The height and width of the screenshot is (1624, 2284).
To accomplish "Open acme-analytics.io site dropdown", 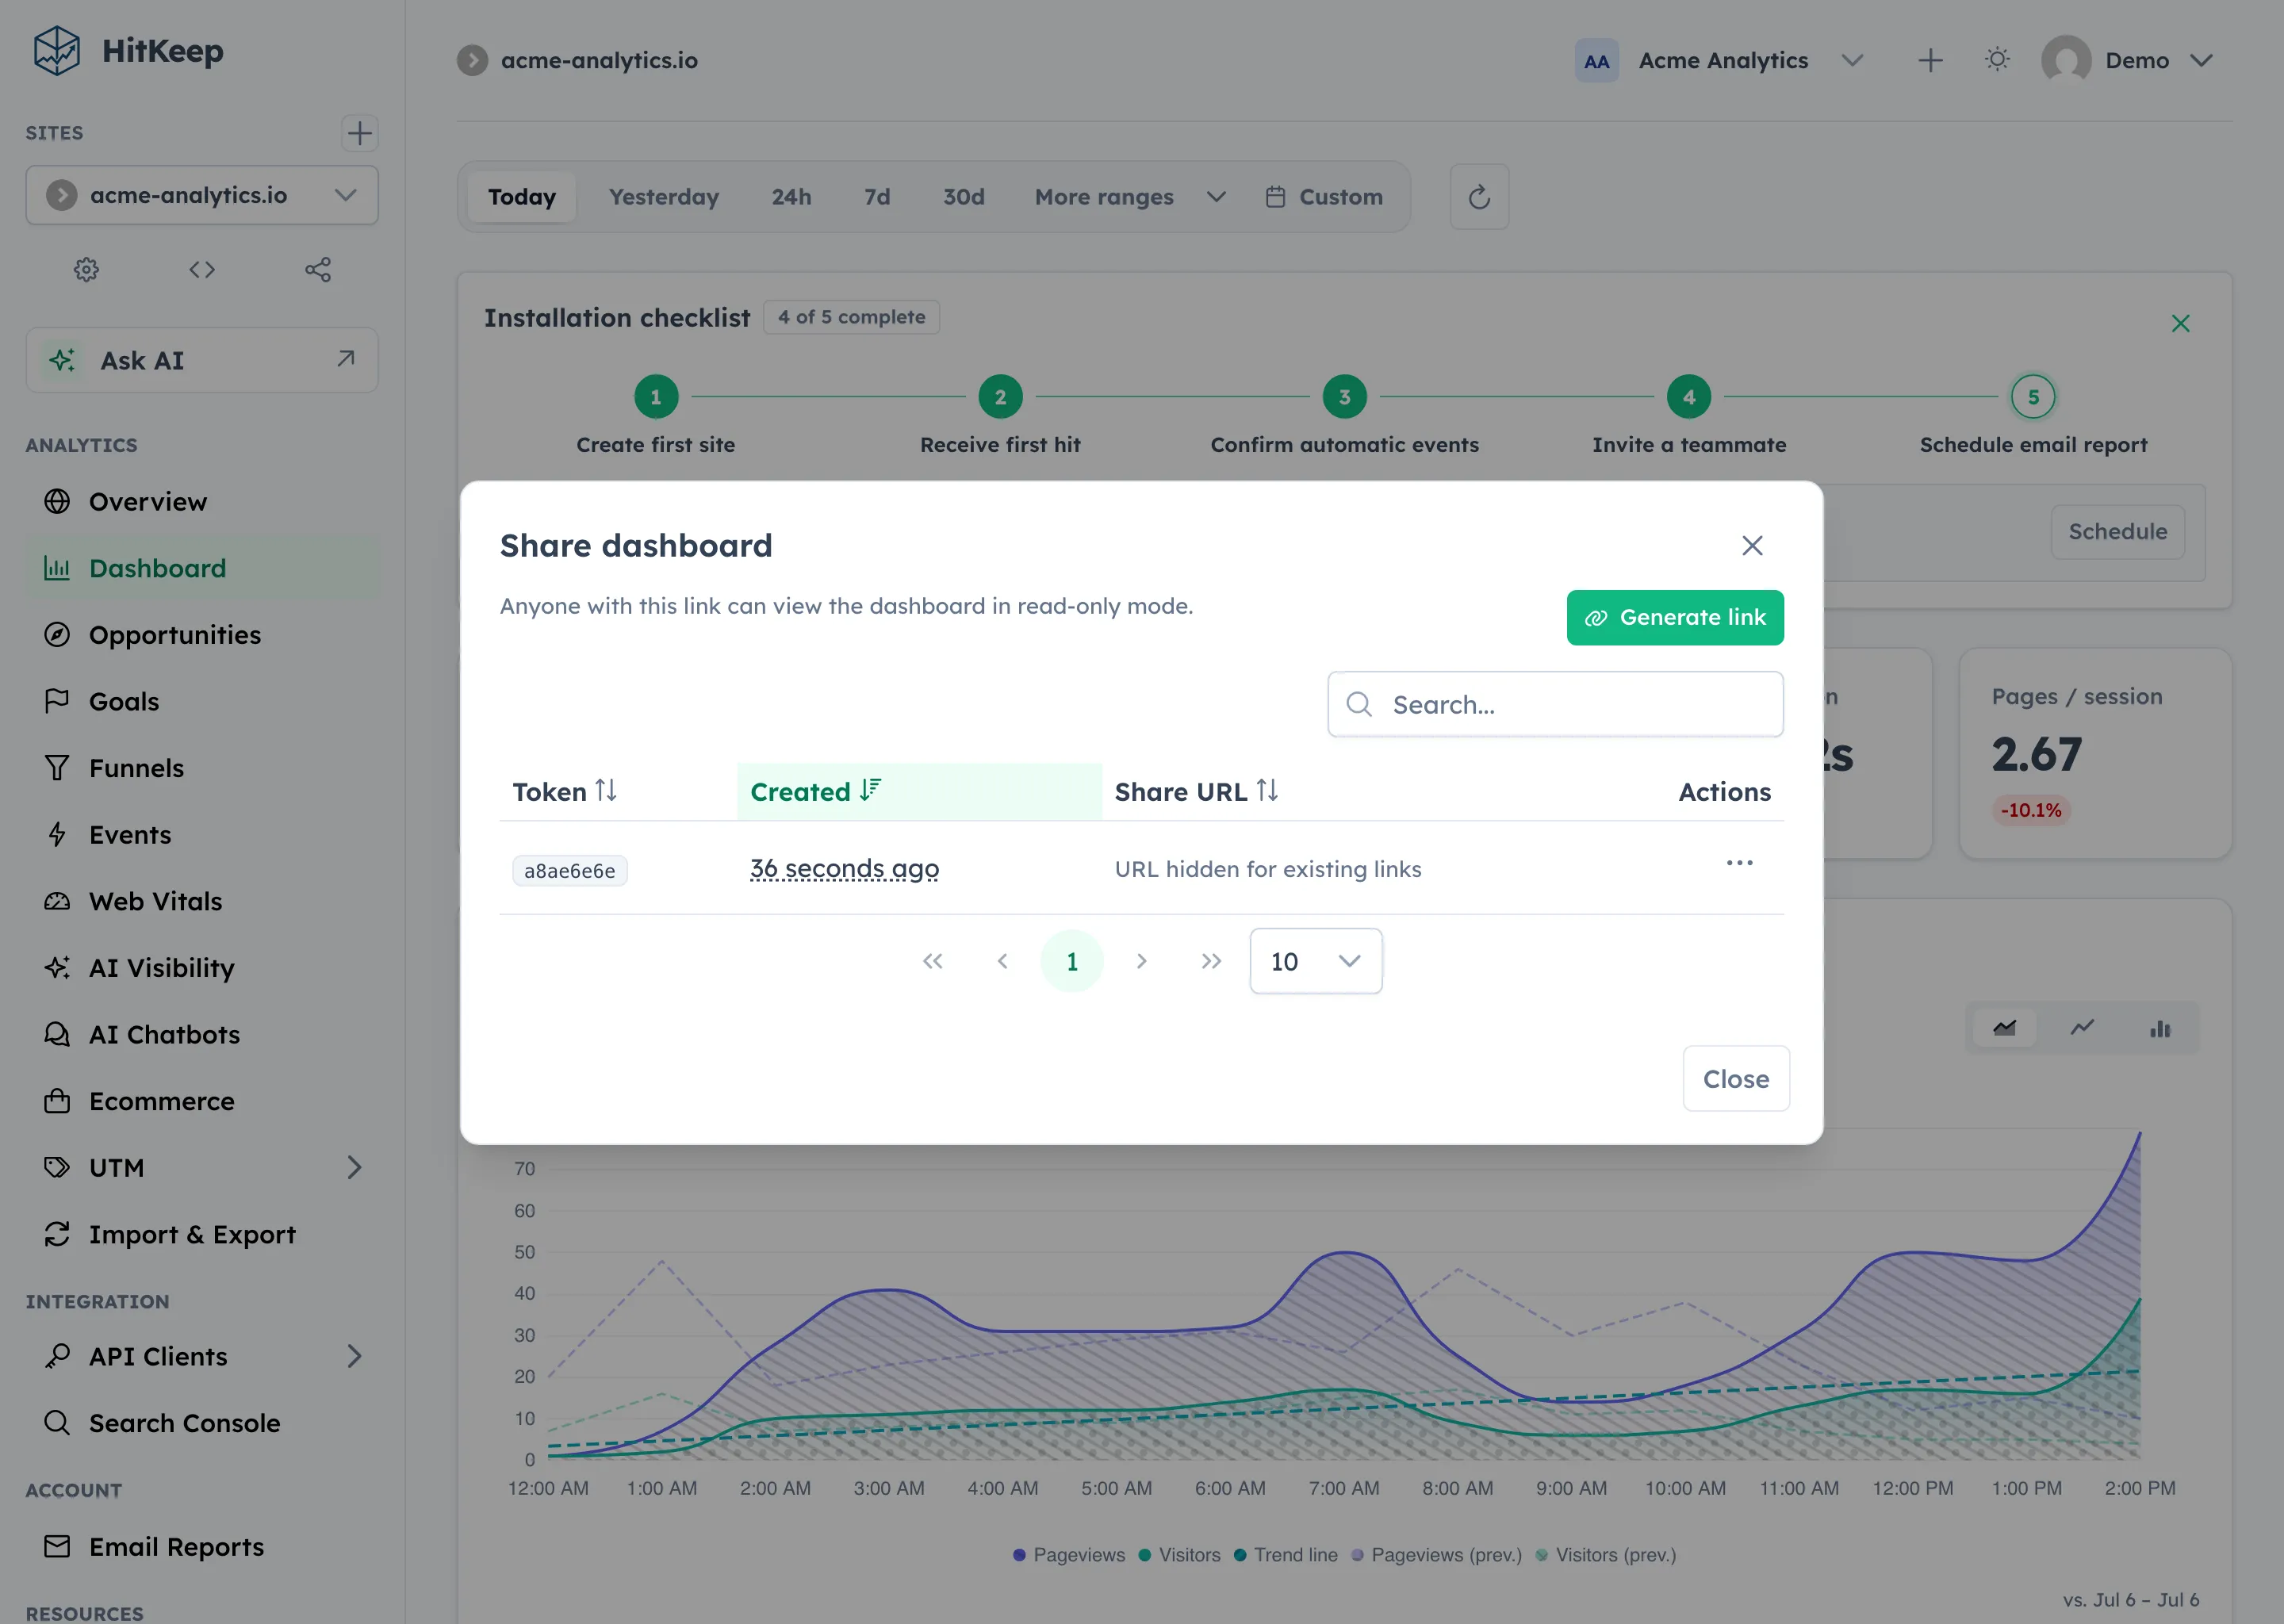I will tap(202, 195).
